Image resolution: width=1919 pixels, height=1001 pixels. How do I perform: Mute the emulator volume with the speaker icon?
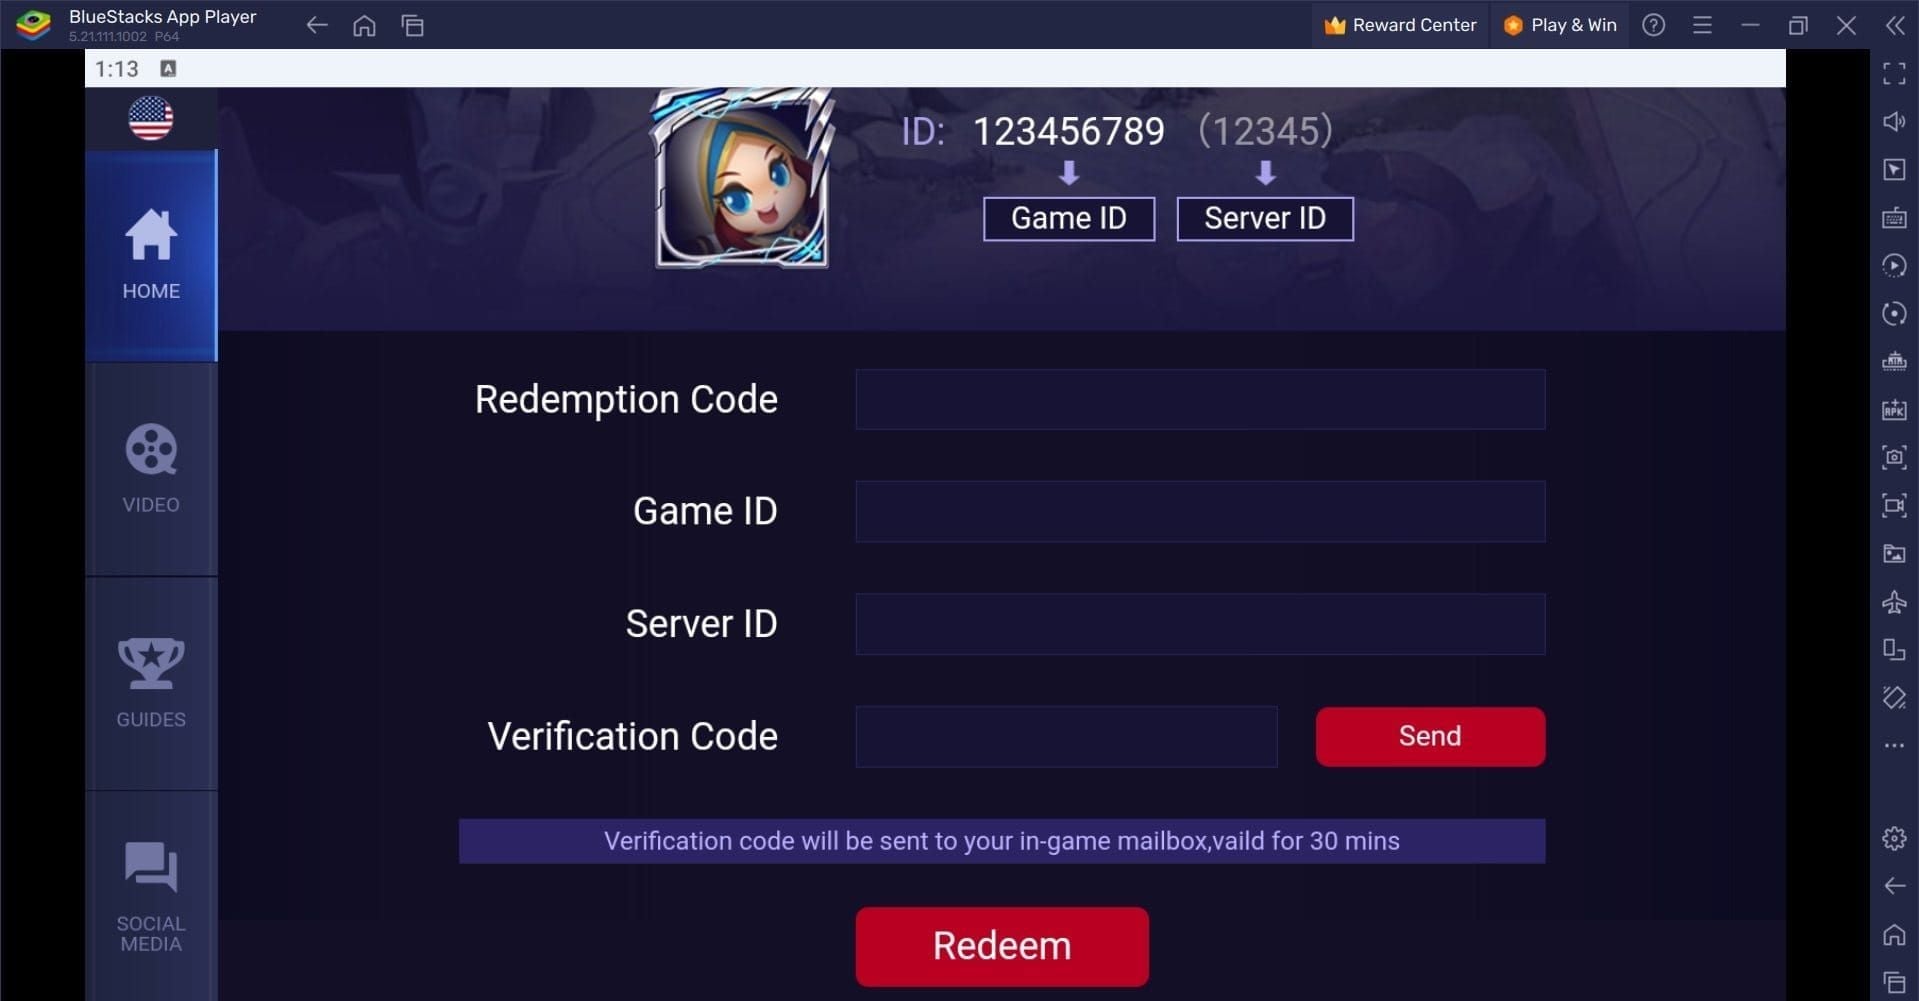[1893, 121]
